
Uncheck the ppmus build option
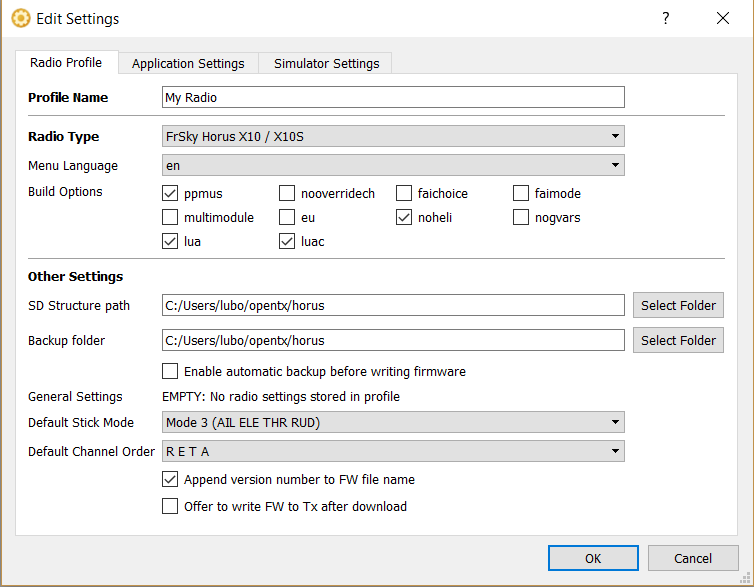[170, 193]
